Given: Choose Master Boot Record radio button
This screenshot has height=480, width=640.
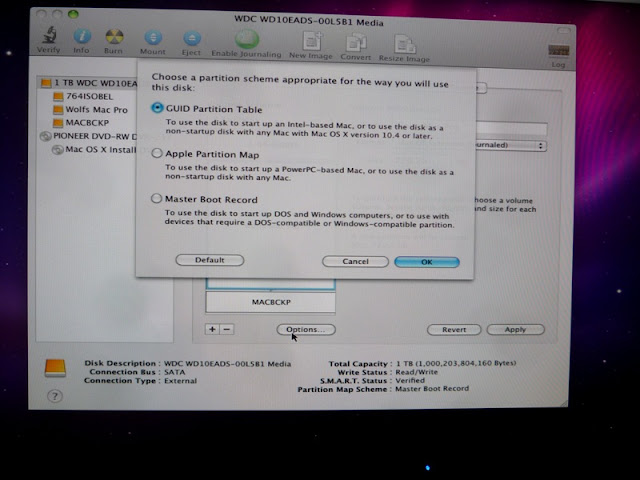Looking at the screenshot, I should tap(156, 199).
